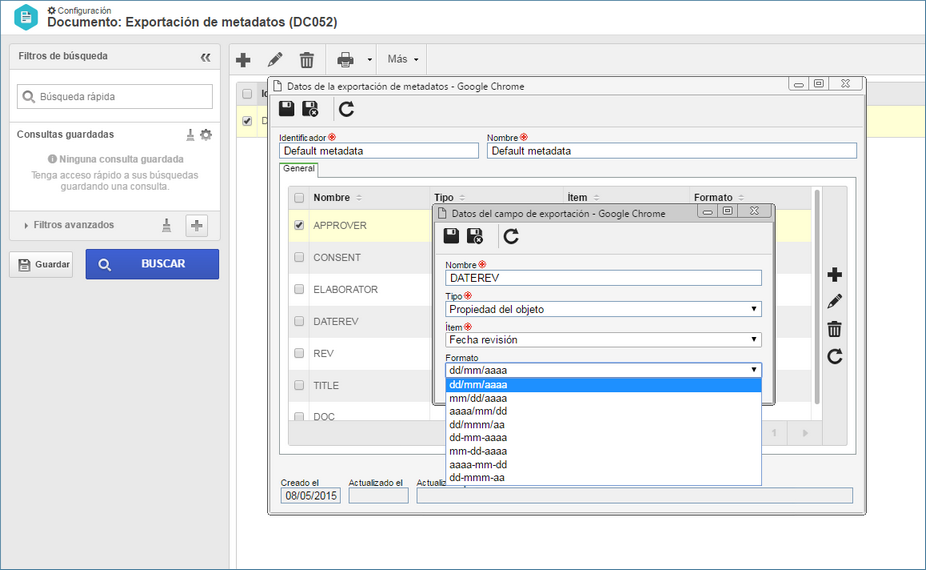Click the ELABORATOR row name
This screenshot has width=926, height=570.
[x=345, y=289]
